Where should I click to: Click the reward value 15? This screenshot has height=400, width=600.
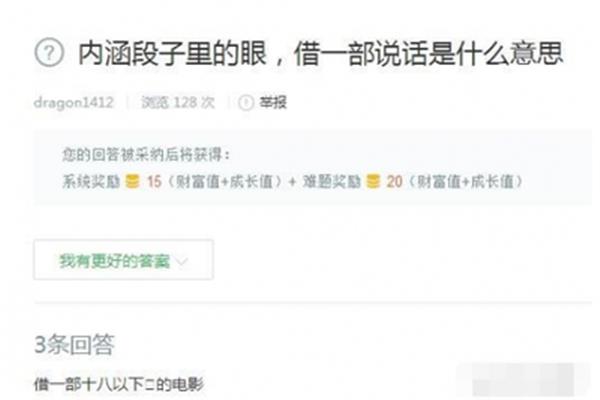click(154, 181)
